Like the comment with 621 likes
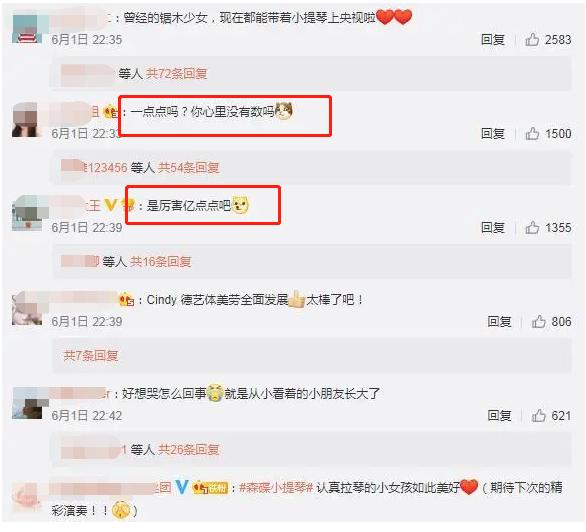 (539, 415)
